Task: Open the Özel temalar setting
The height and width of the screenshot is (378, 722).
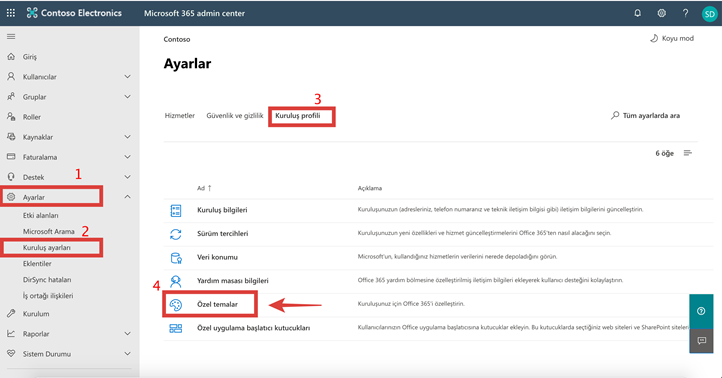Action: click(x=217, y=304)
